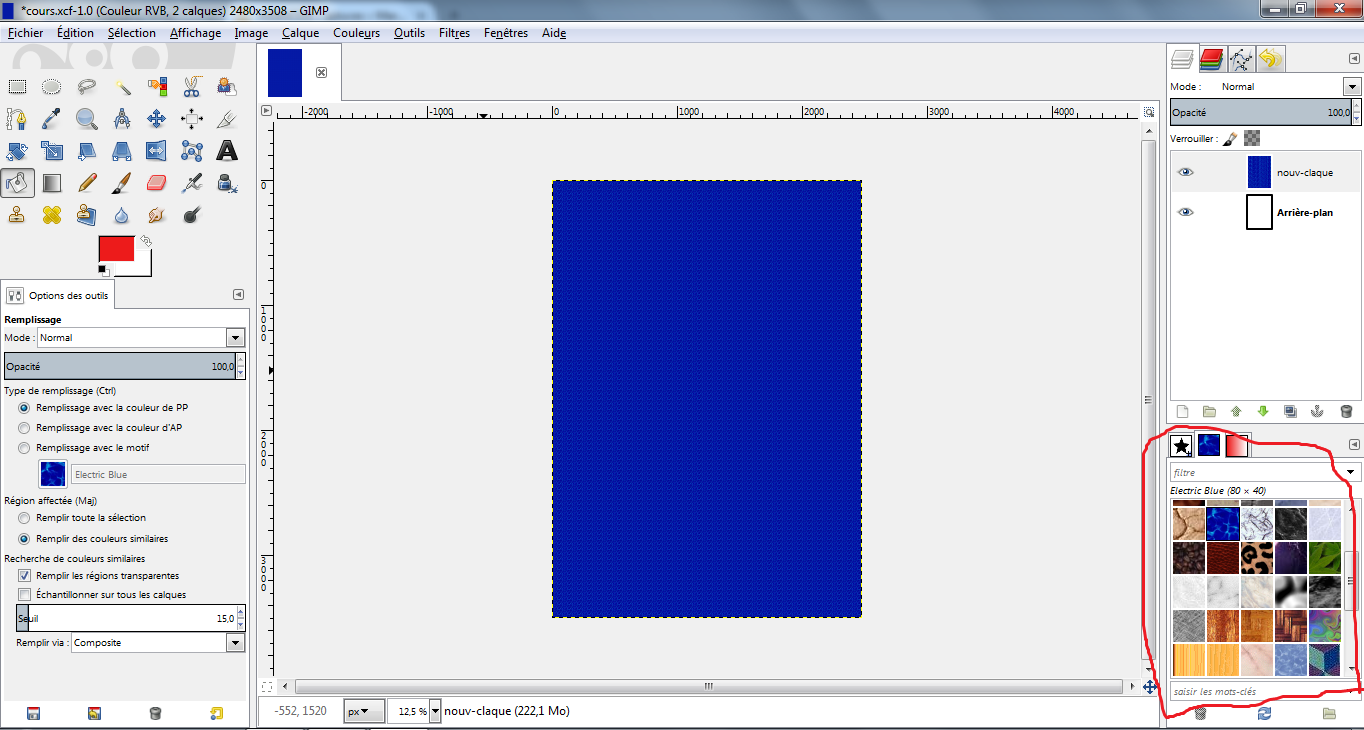Image resolution: width=1364 pixels, height=730 pixels.
Task: Hide the nouv-claque layer
Action: coord(1185,172)
